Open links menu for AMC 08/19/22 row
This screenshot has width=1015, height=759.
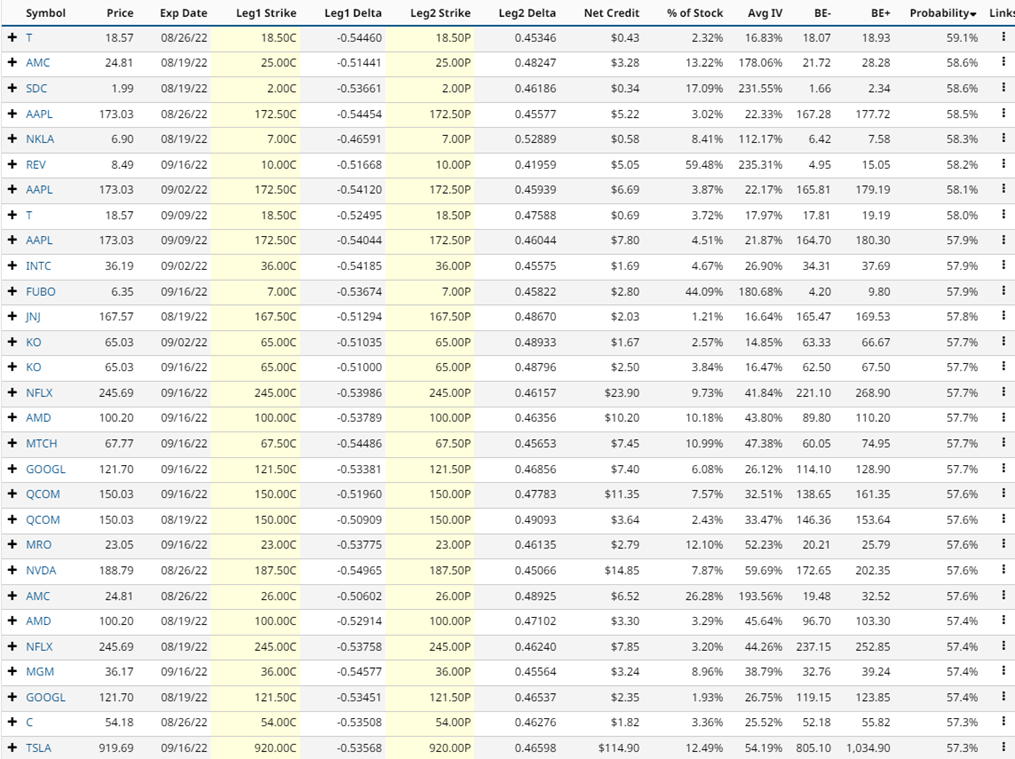click(x=1003, y=62)
